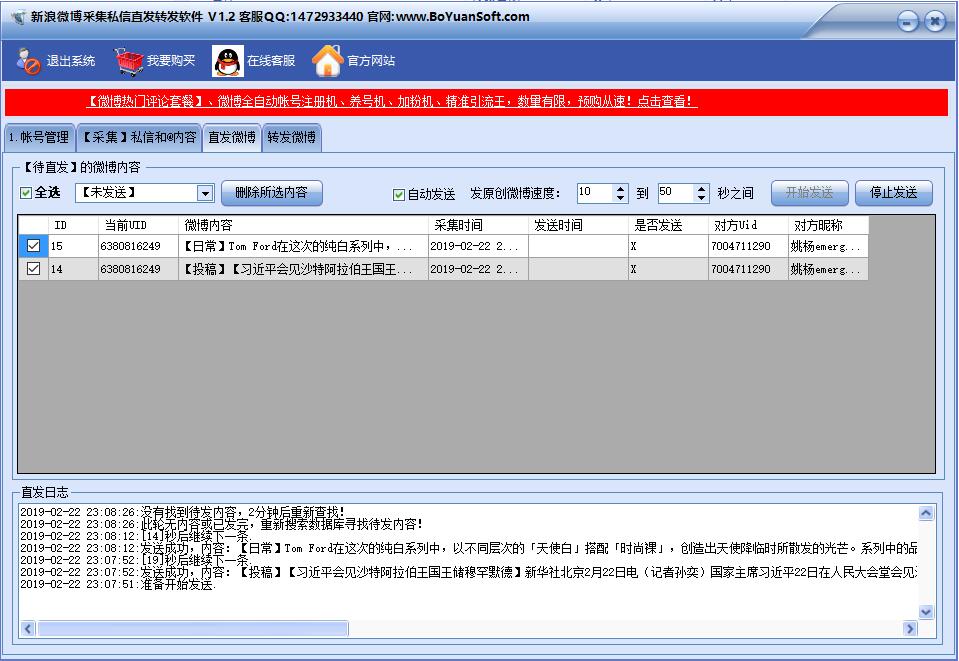Toggle the 全选 select-all checkbox
This screenshot has width=959, height=661.
pos(26,193)
